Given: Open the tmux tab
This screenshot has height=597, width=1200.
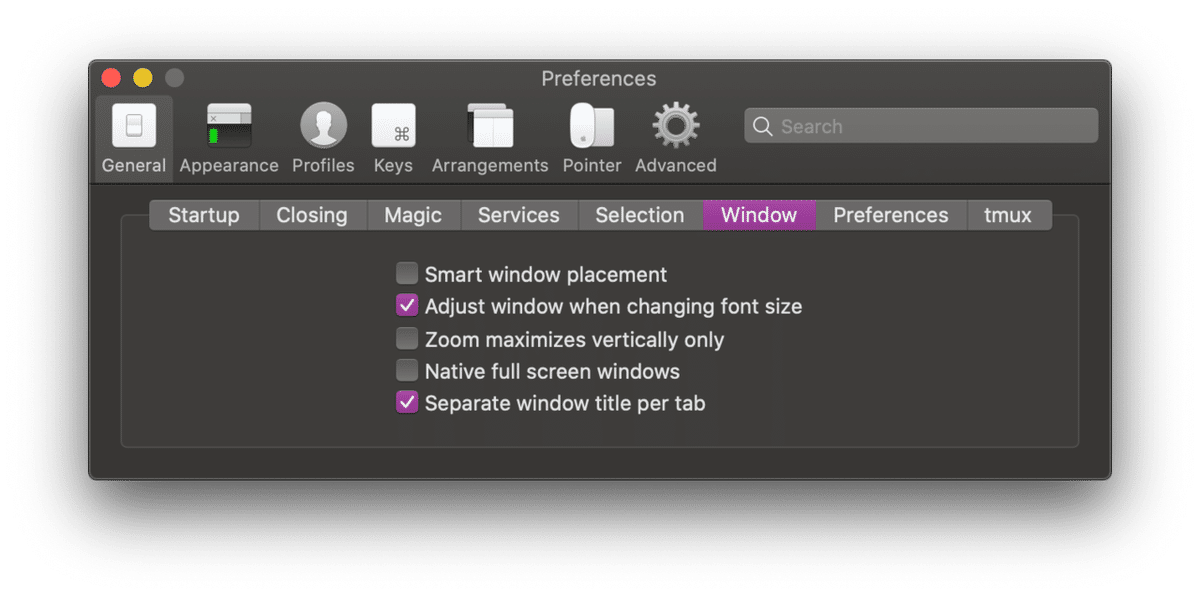Looking at the screenshot, I should [1008, 215].
